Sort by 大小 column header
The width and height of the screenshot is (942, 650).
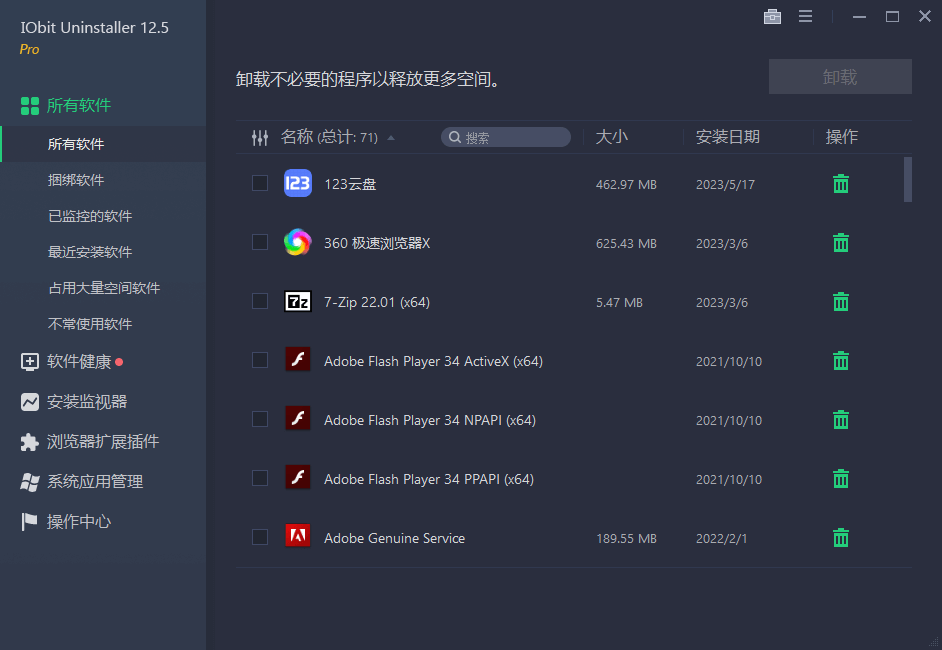coord(612,137)
